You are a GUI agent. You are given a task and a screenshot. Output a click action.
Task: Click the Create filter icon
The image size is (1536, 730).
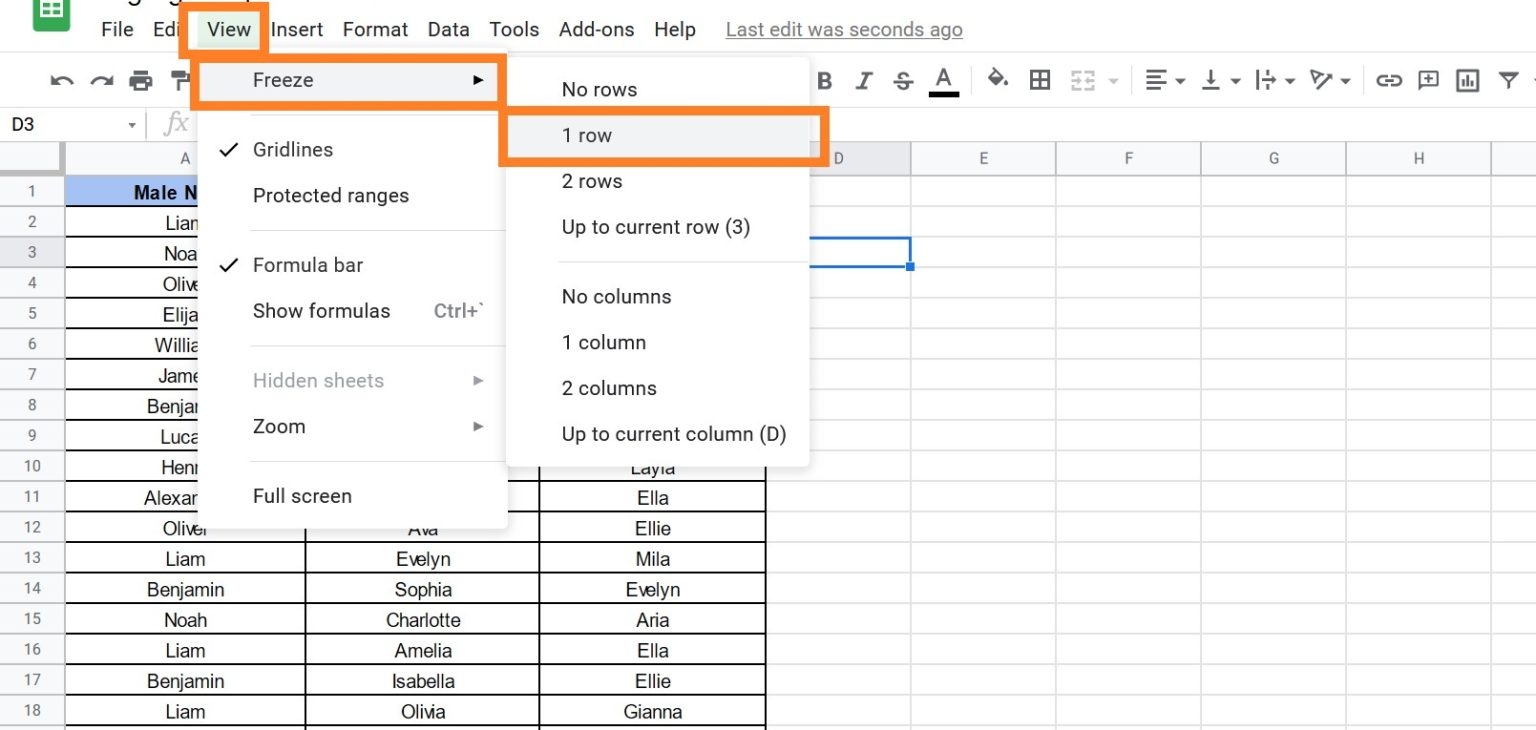pos(1510,80)
